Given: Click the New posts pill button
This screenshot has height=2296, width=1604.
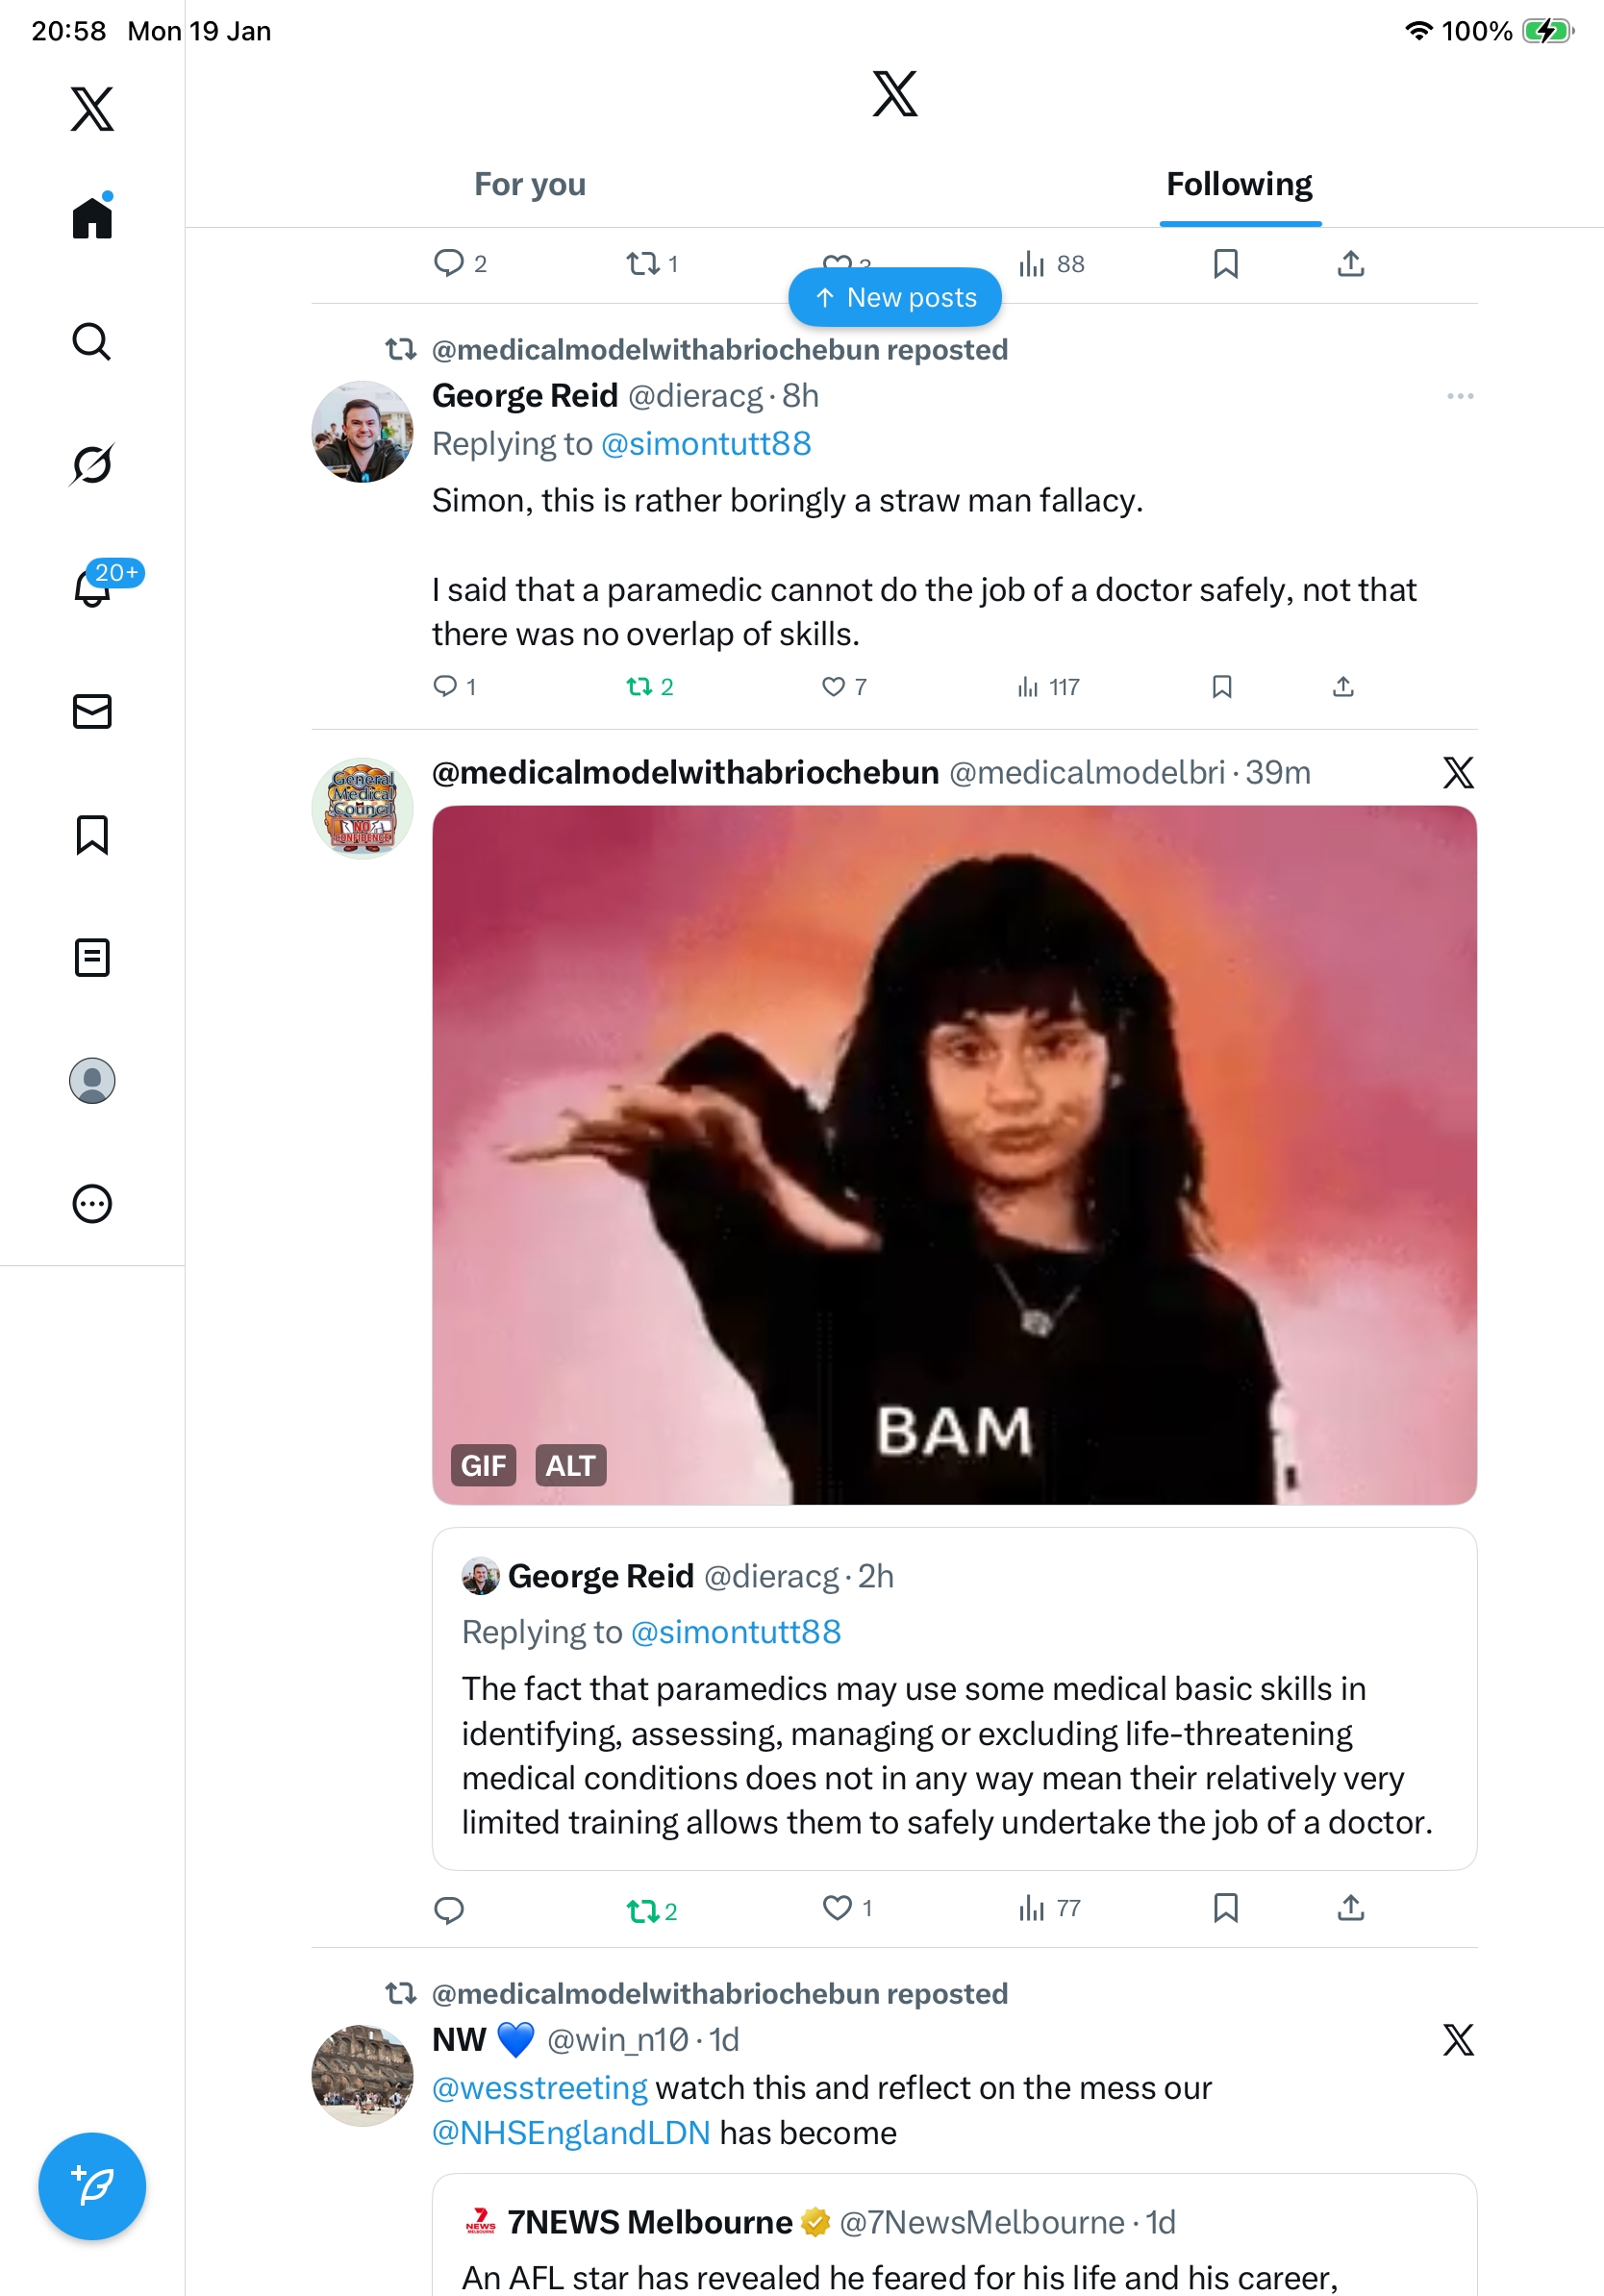Looking at the screenshot, I should point(895,297).
